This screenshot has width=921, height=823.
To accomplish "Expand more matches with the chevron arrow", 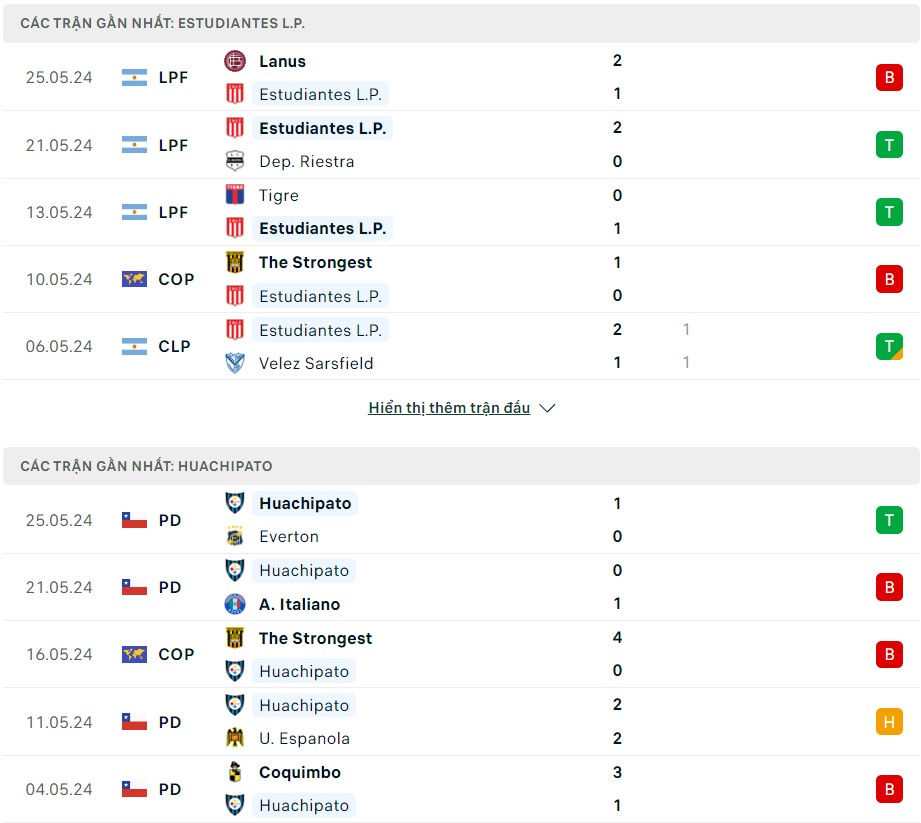I will tap(547, 408).
